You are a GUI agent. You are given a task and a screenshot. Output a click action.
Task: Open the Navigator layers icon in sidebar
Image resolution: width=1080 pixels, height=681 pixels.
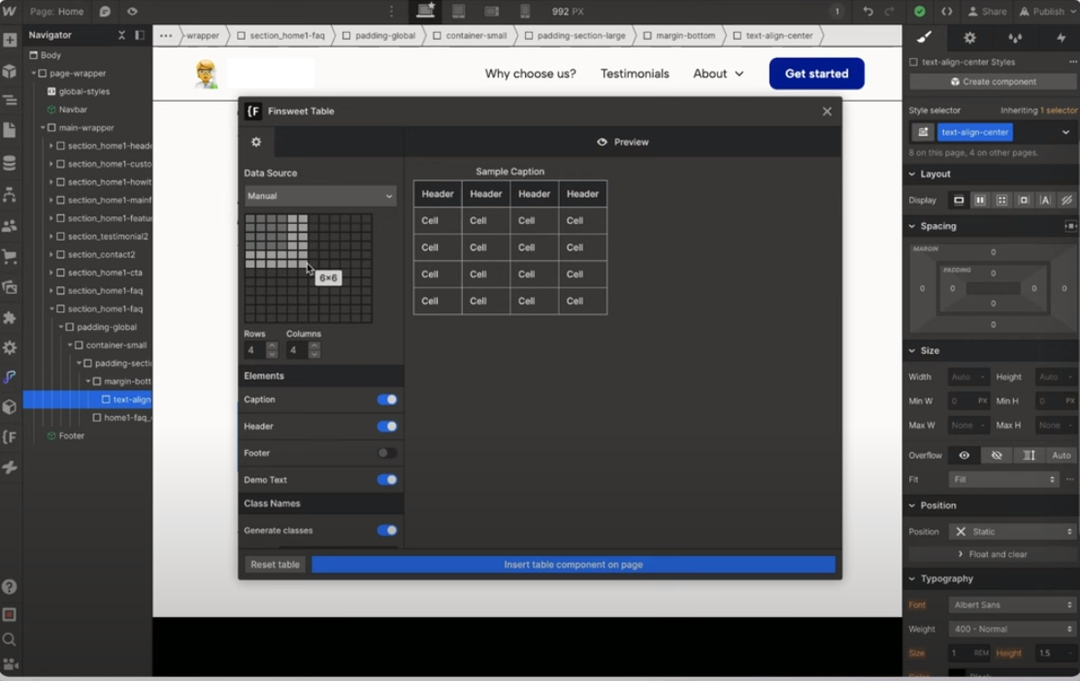(10, 101)
